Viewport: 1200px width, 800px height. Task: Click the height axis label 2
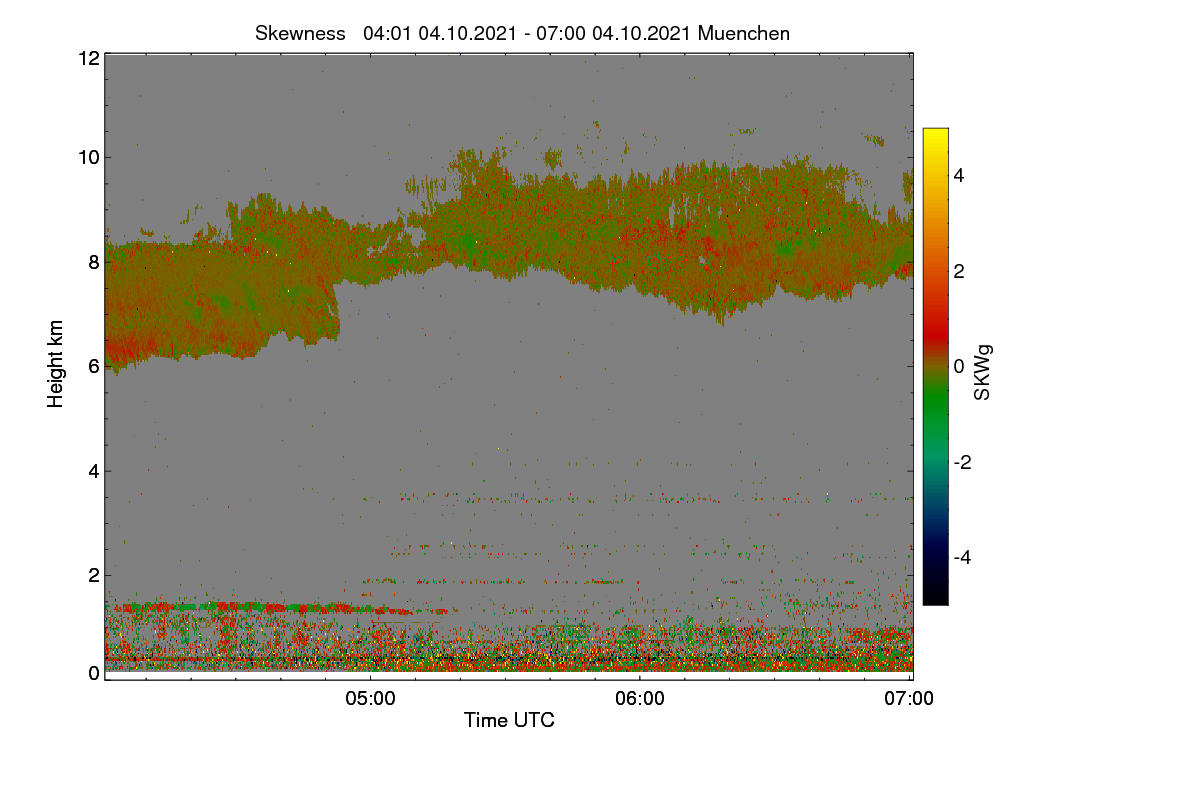coord(93,575)
